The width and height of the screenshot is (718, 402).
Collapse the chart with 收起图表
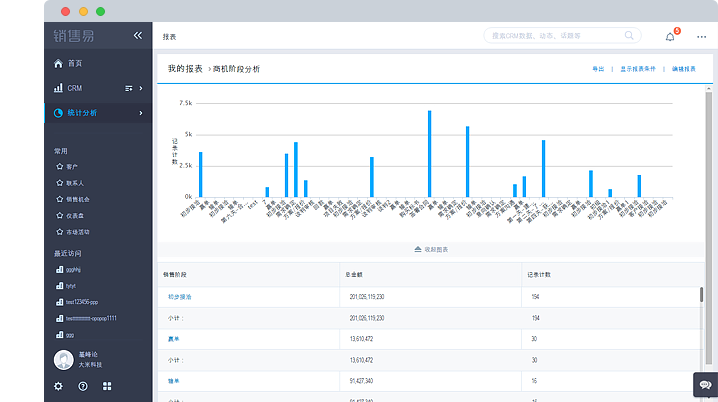[x=431, y=249]
